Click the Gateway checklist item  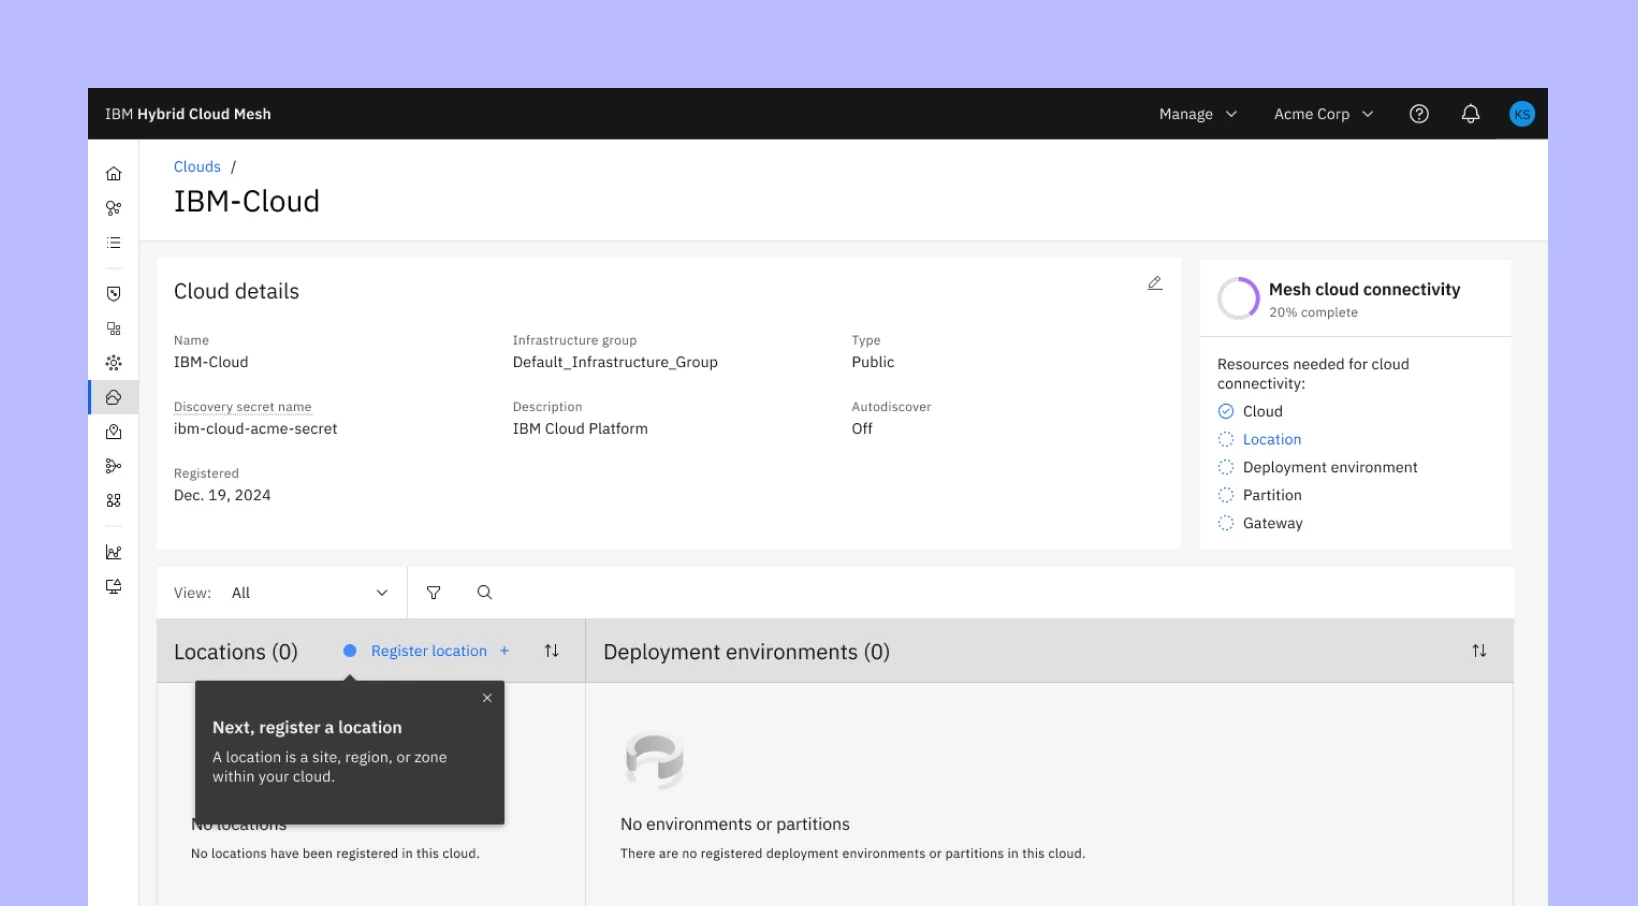click(1260, 523)
